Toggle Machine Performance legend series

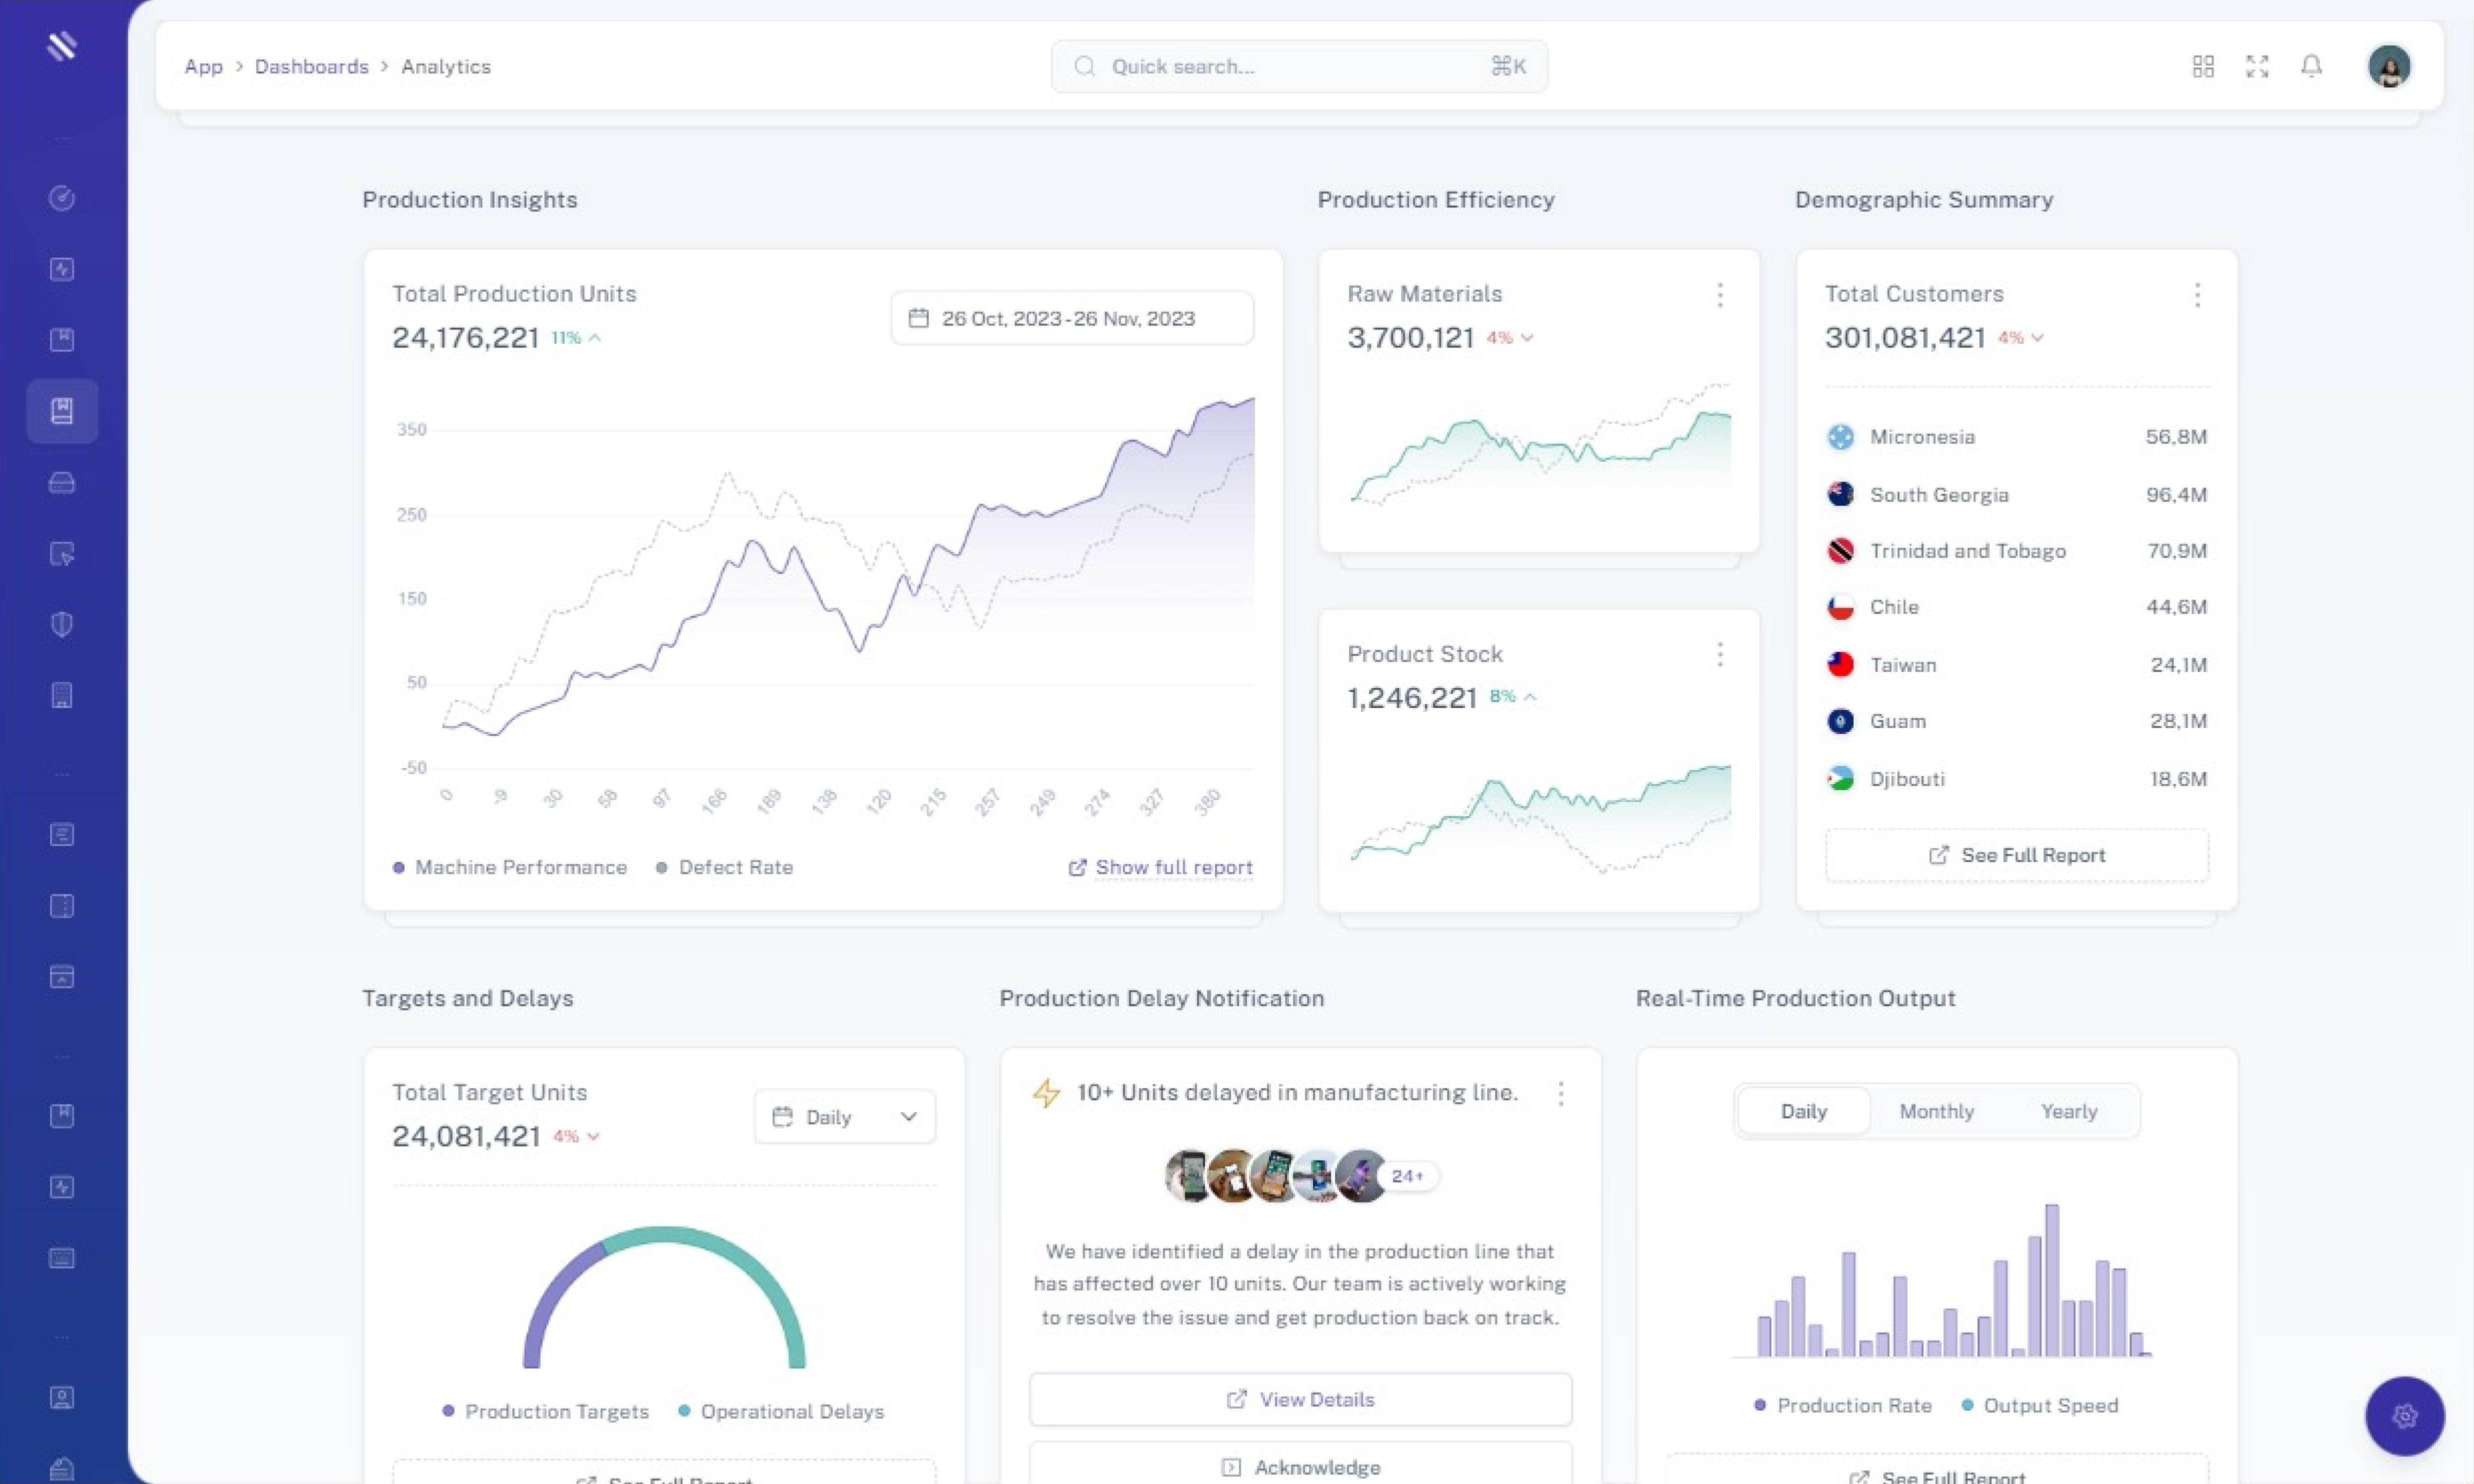tap(510, 867)
